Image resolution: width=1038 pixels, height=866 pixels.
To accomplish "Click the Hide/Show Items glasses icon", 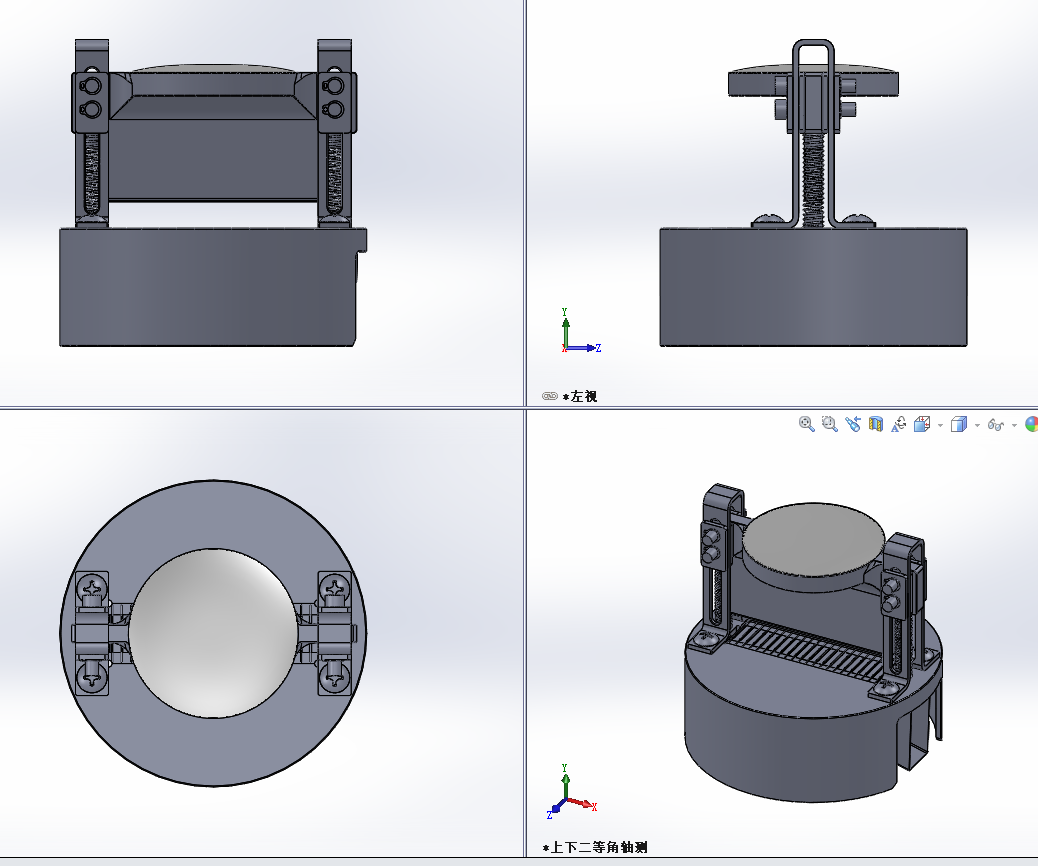I will pyautogui.click(x=996, y=424).
